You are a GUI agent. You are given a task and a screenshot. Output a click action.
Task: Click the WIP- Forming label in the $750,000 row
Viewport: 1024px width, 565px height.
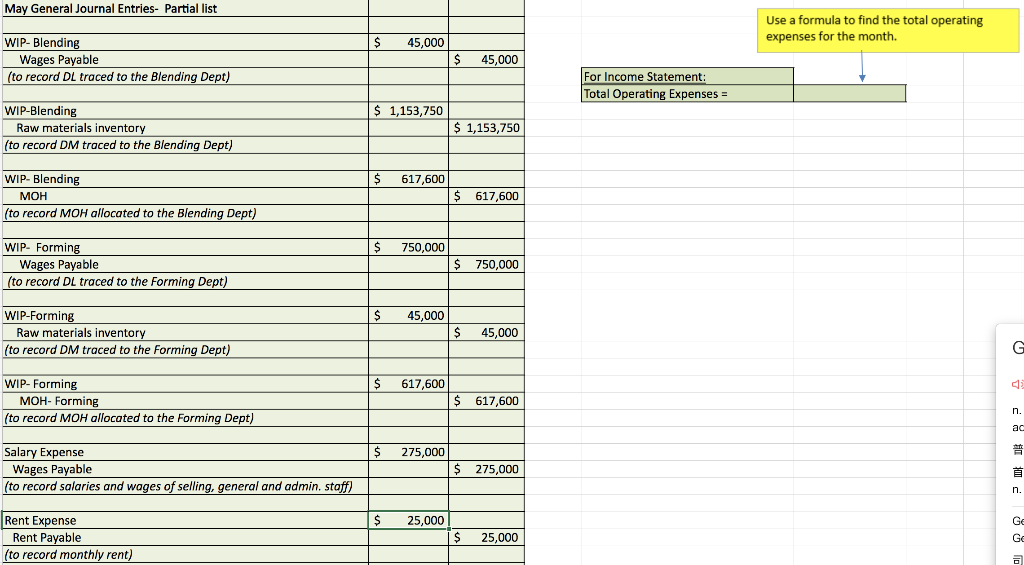point(42,248)
